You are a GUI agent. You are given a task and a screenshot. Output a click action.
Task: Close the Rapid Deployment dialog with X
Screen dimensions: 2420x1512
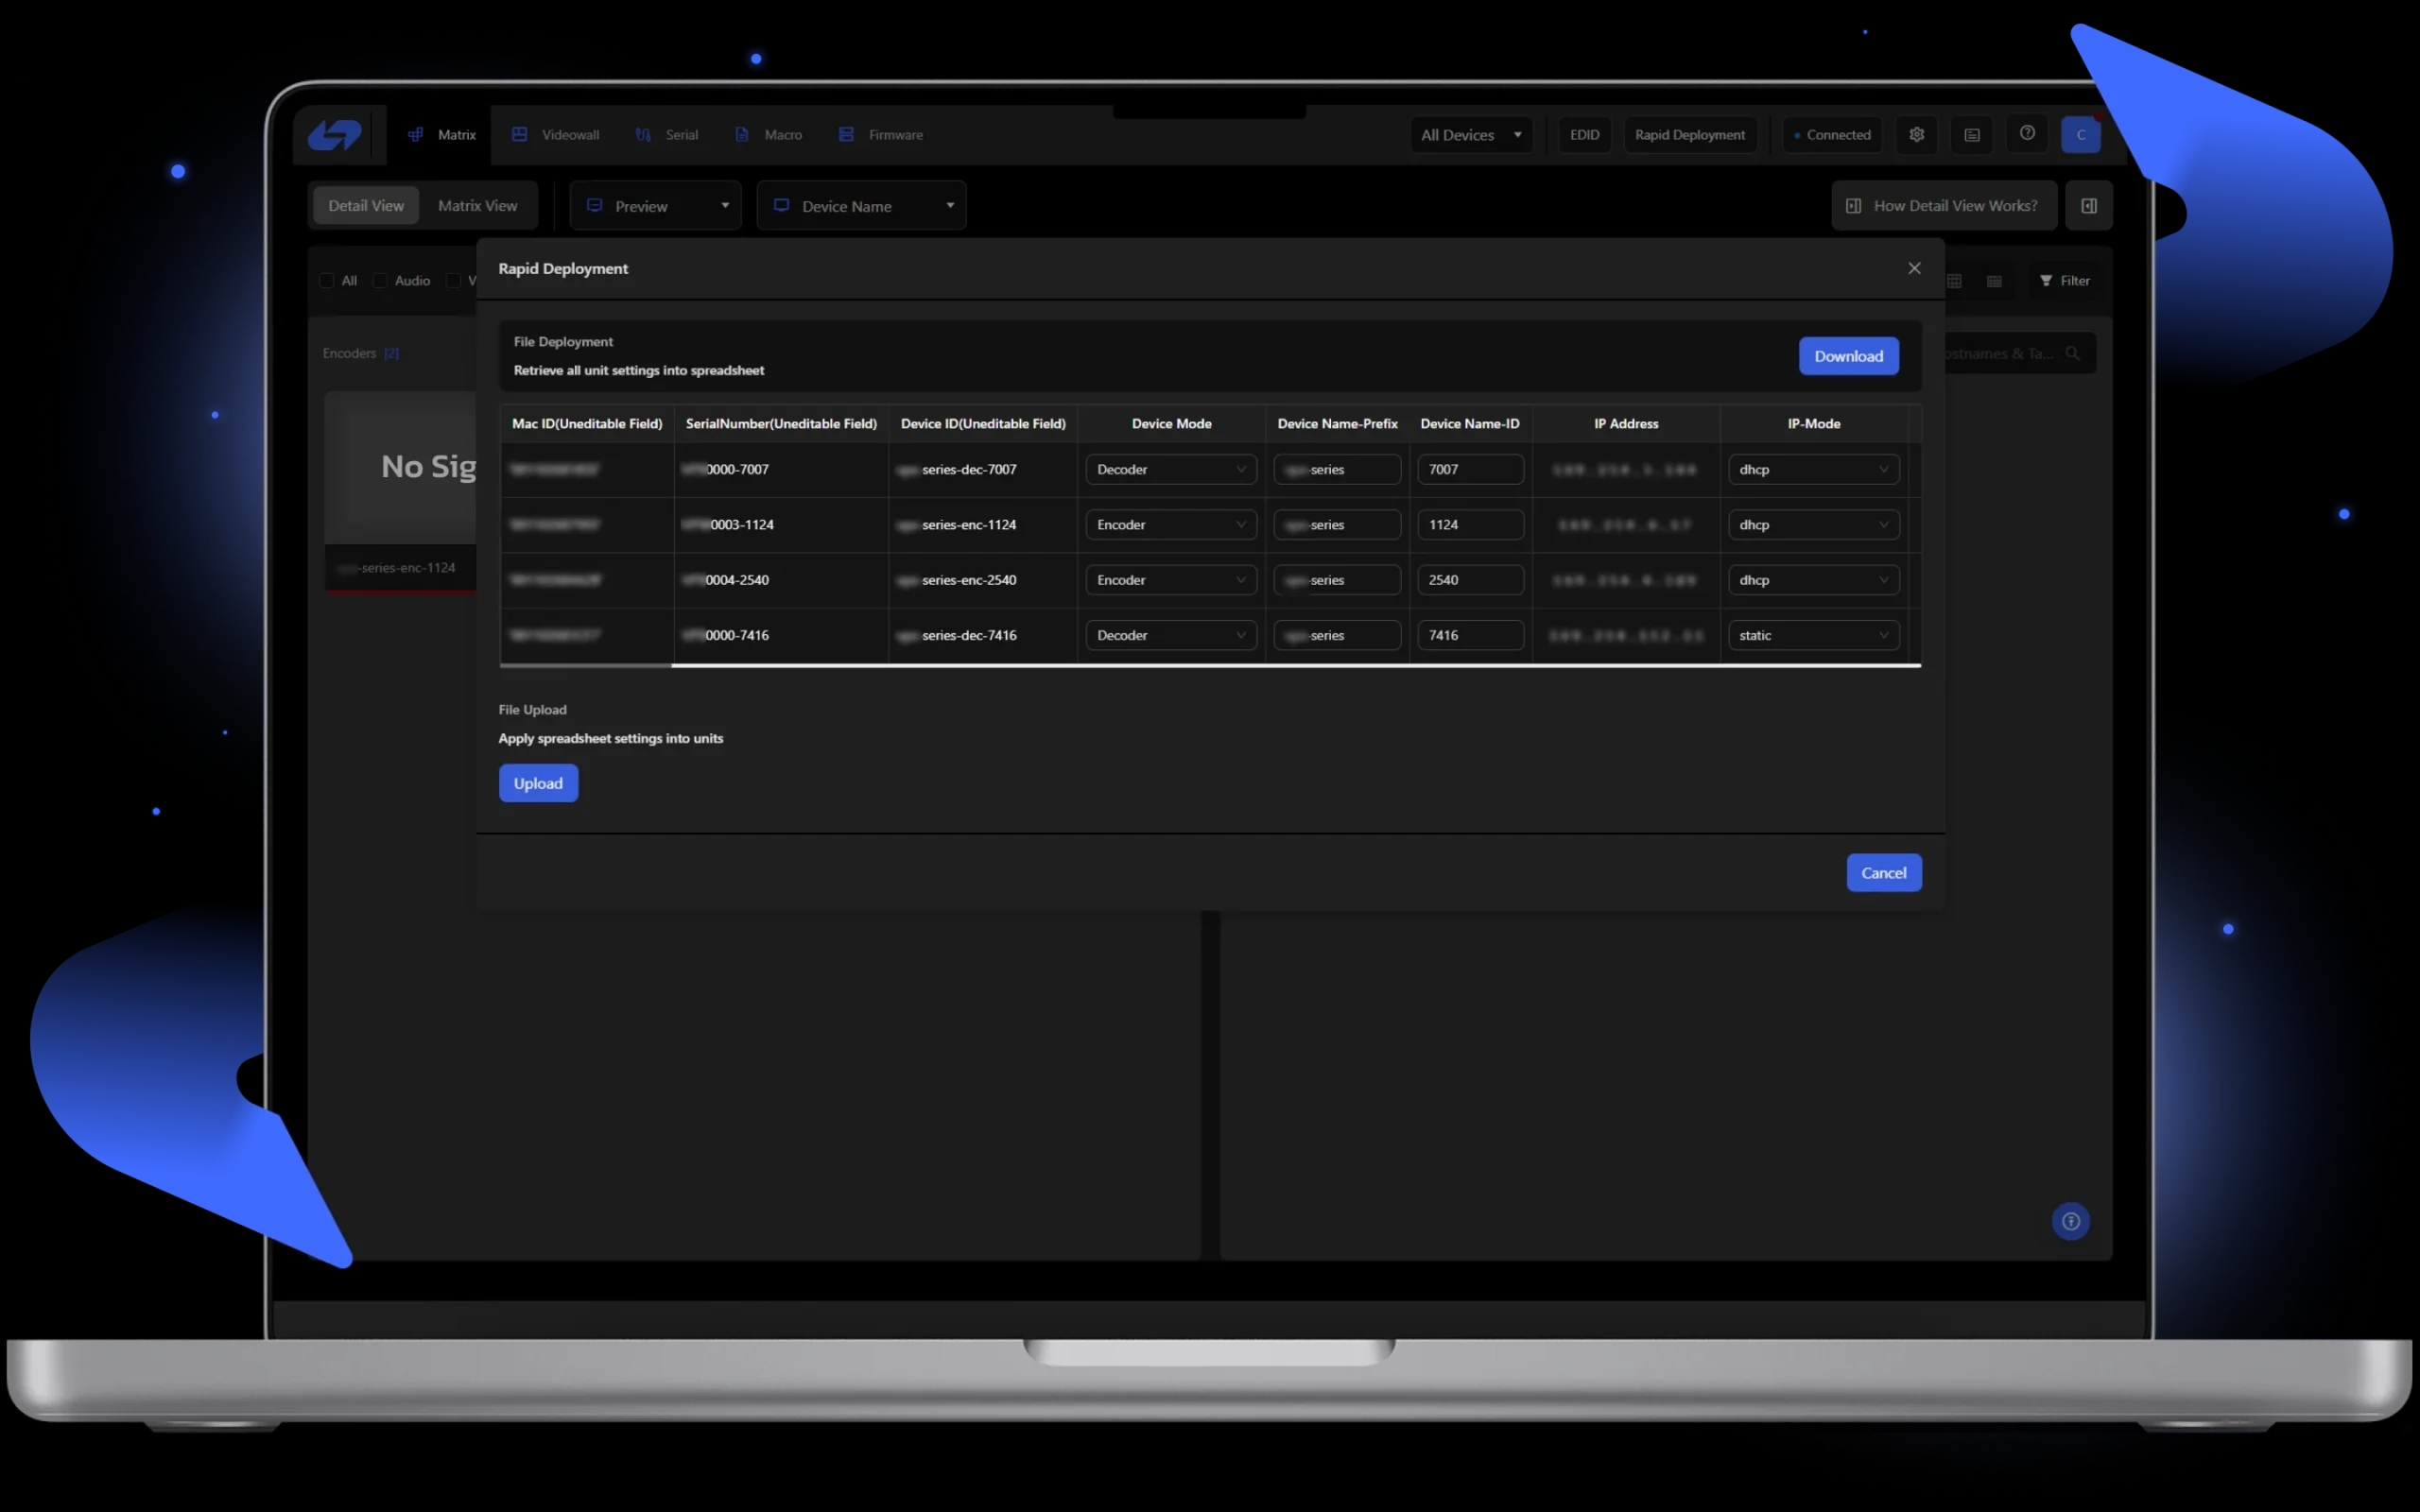tap(1913, 268)
